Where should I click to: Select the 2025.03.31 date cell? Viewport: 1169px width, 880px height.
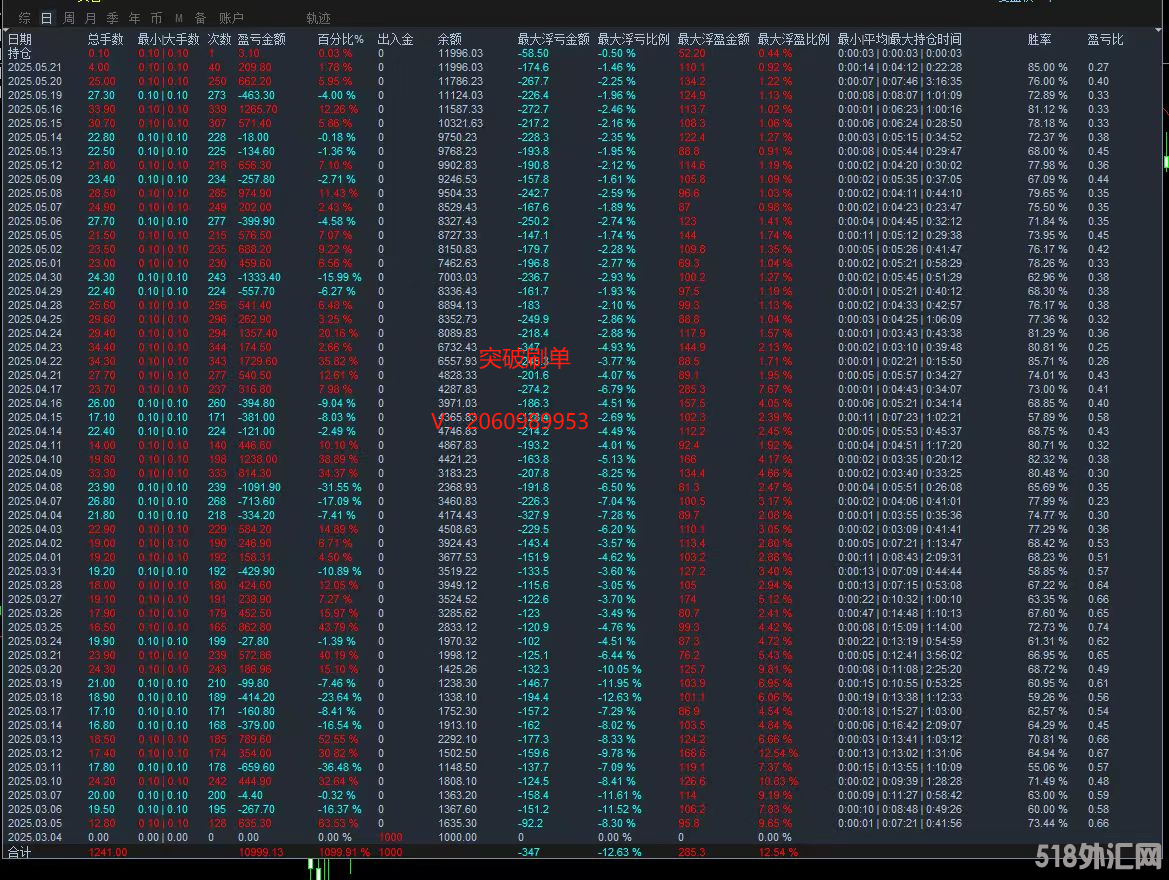coord(35,571)
